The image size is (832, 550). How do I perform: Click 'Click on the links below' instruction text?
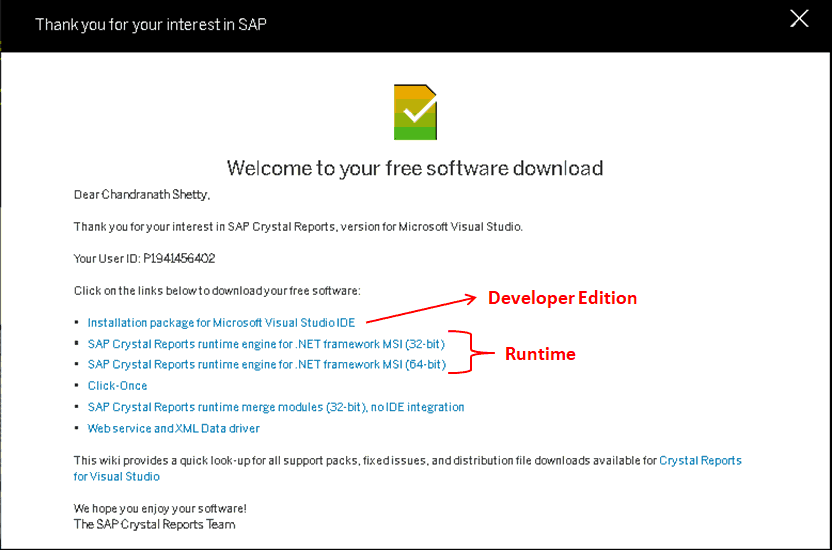coord(217,291)
